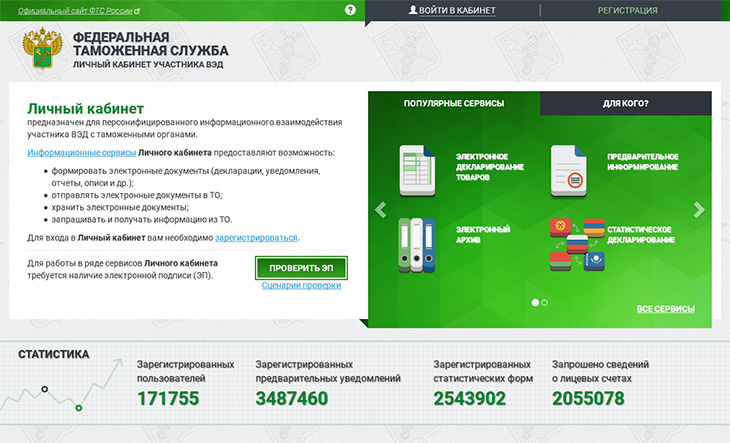This screenshot has width=730, height=443.
Task: Click the account info requests count 2055078
Action: coord(588,398)
